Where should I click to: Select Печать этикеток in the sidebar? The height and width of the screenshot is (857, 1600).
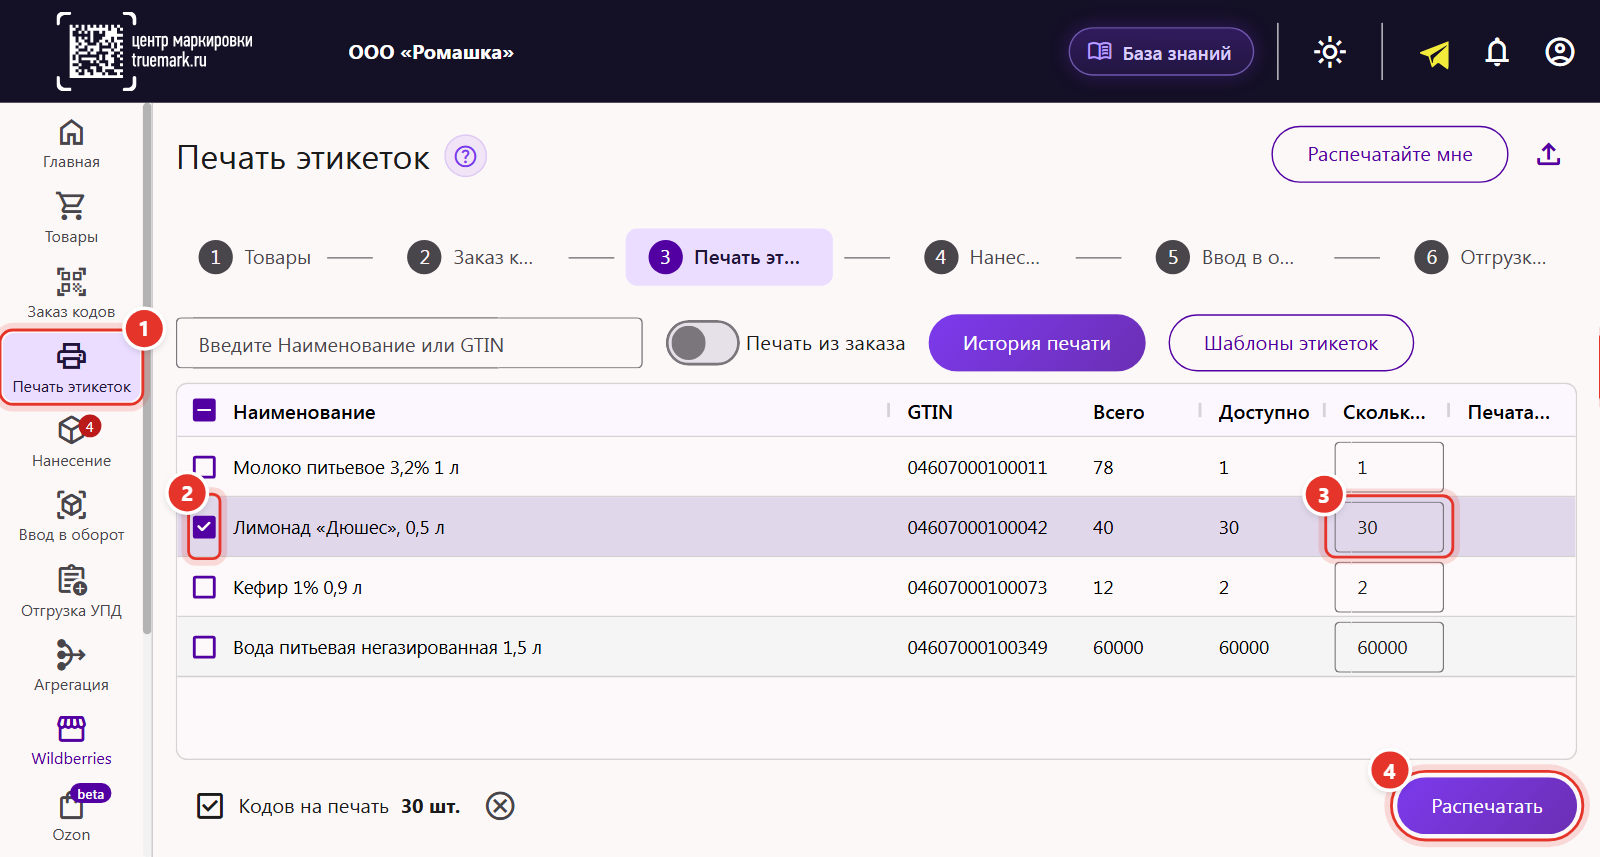click(x=71, y=368)
